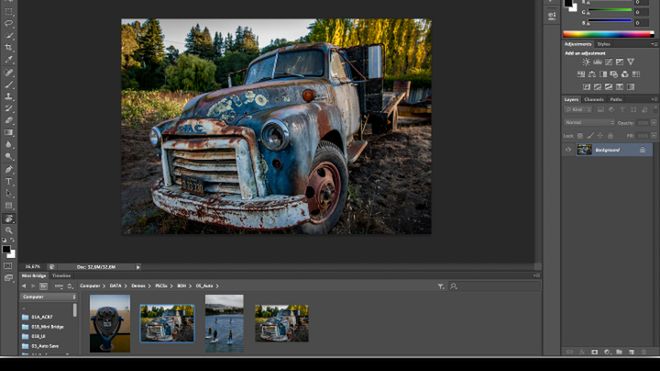
Task: Select the Zoom tool in toolbar
Action: [8, 230]
